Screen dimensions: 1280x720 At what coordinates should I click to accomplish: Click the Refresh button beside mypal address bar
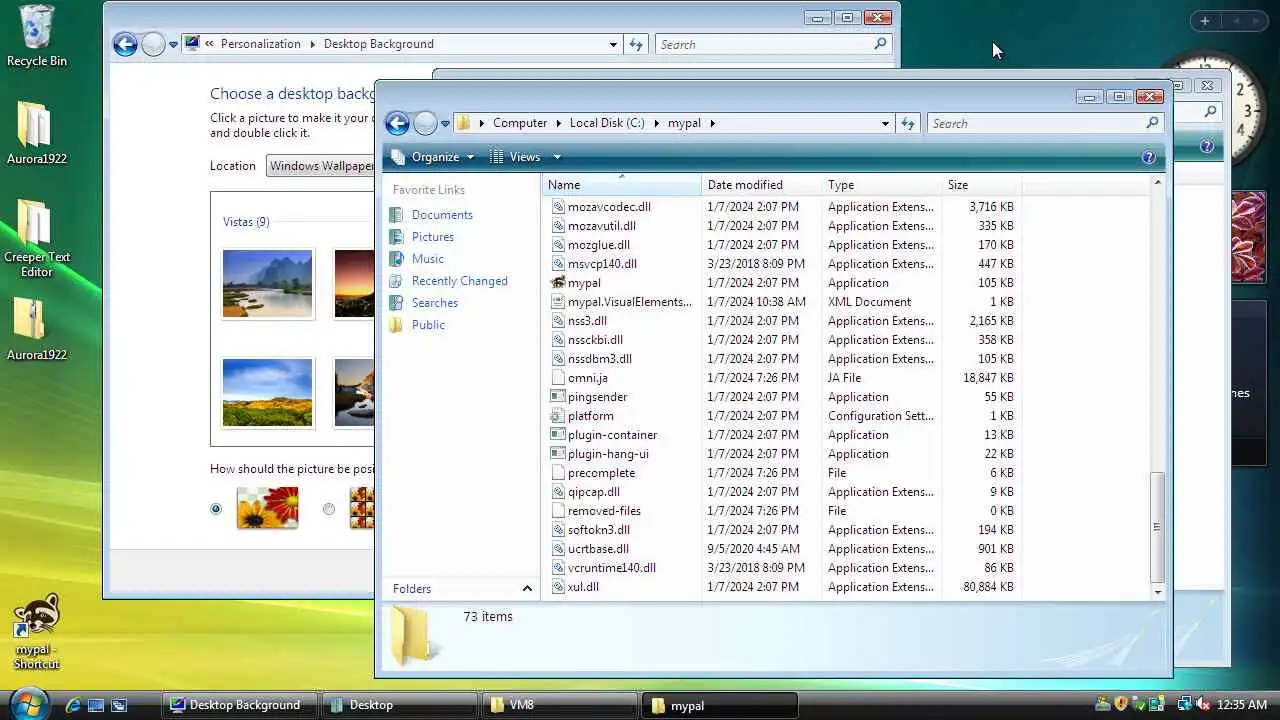point(908,123)
